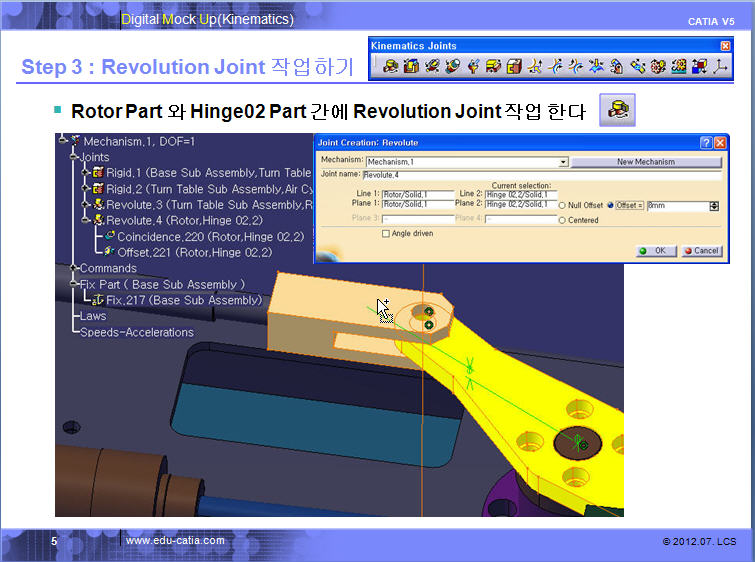The width and height of the screenshot is (755, 562).
Task: Select the Prismatic Joint toolbar icon
Action: 410,67
